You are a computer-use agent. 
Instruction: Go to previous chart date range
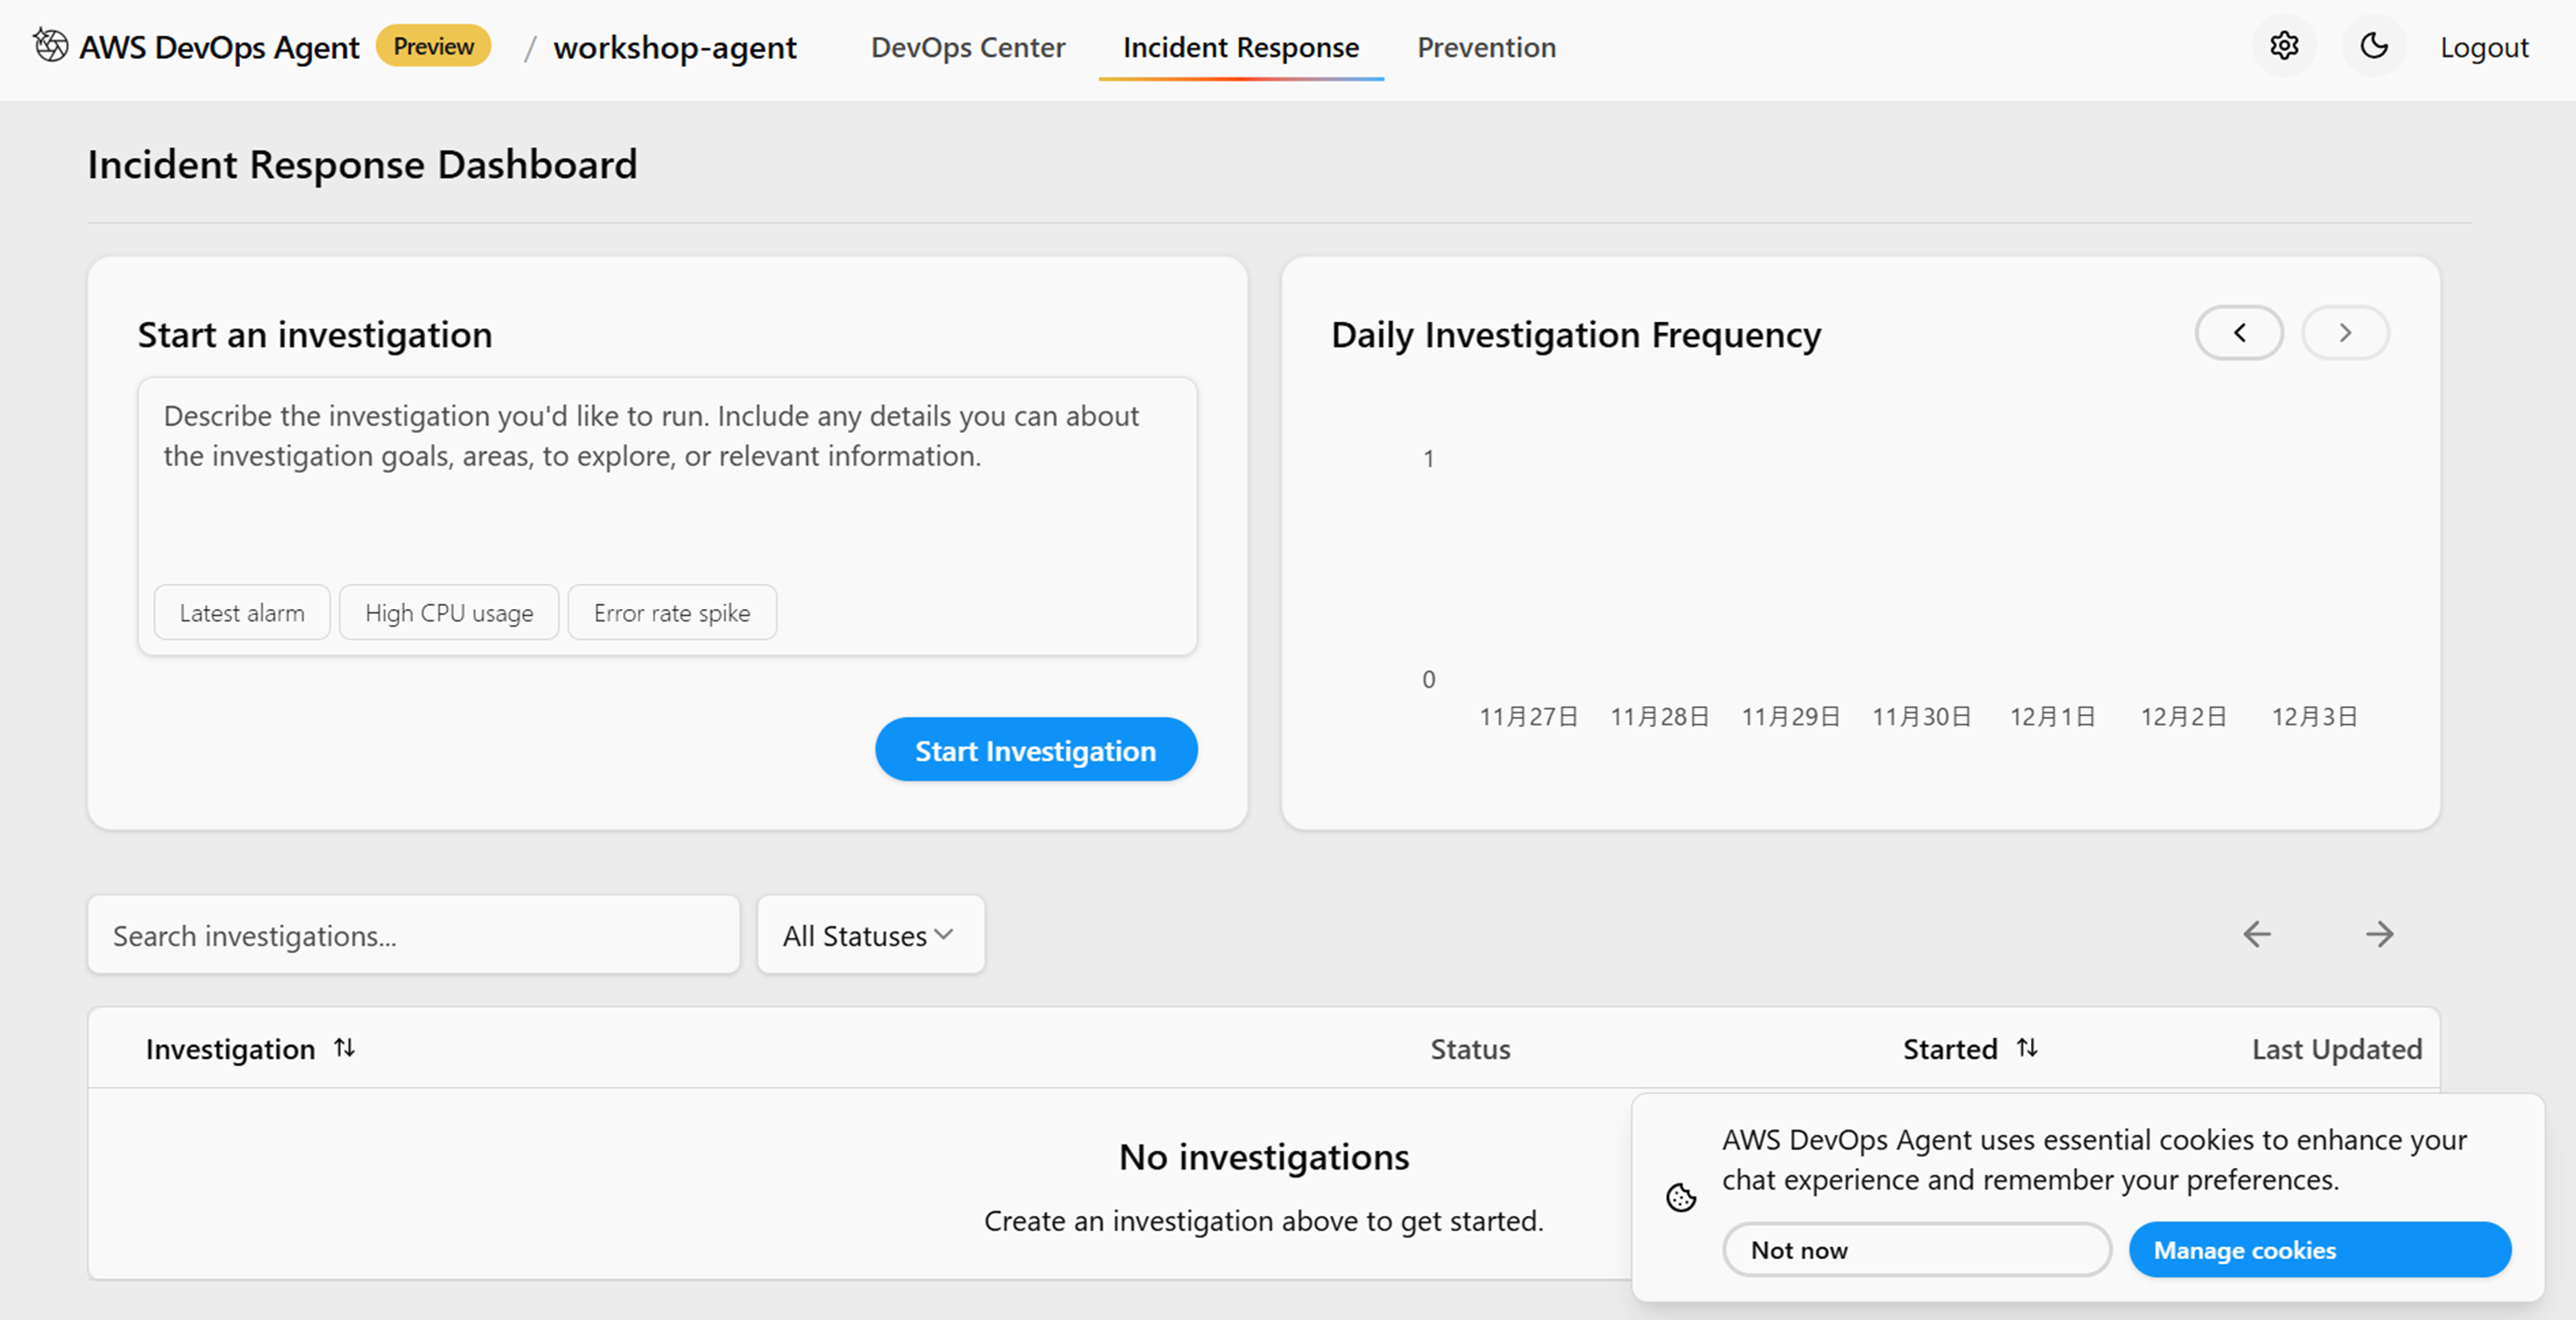(x=2238, y=333)
